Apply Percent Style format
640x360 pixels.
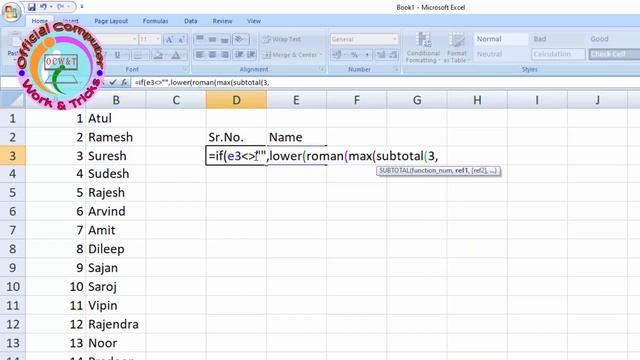click(354, 55)
